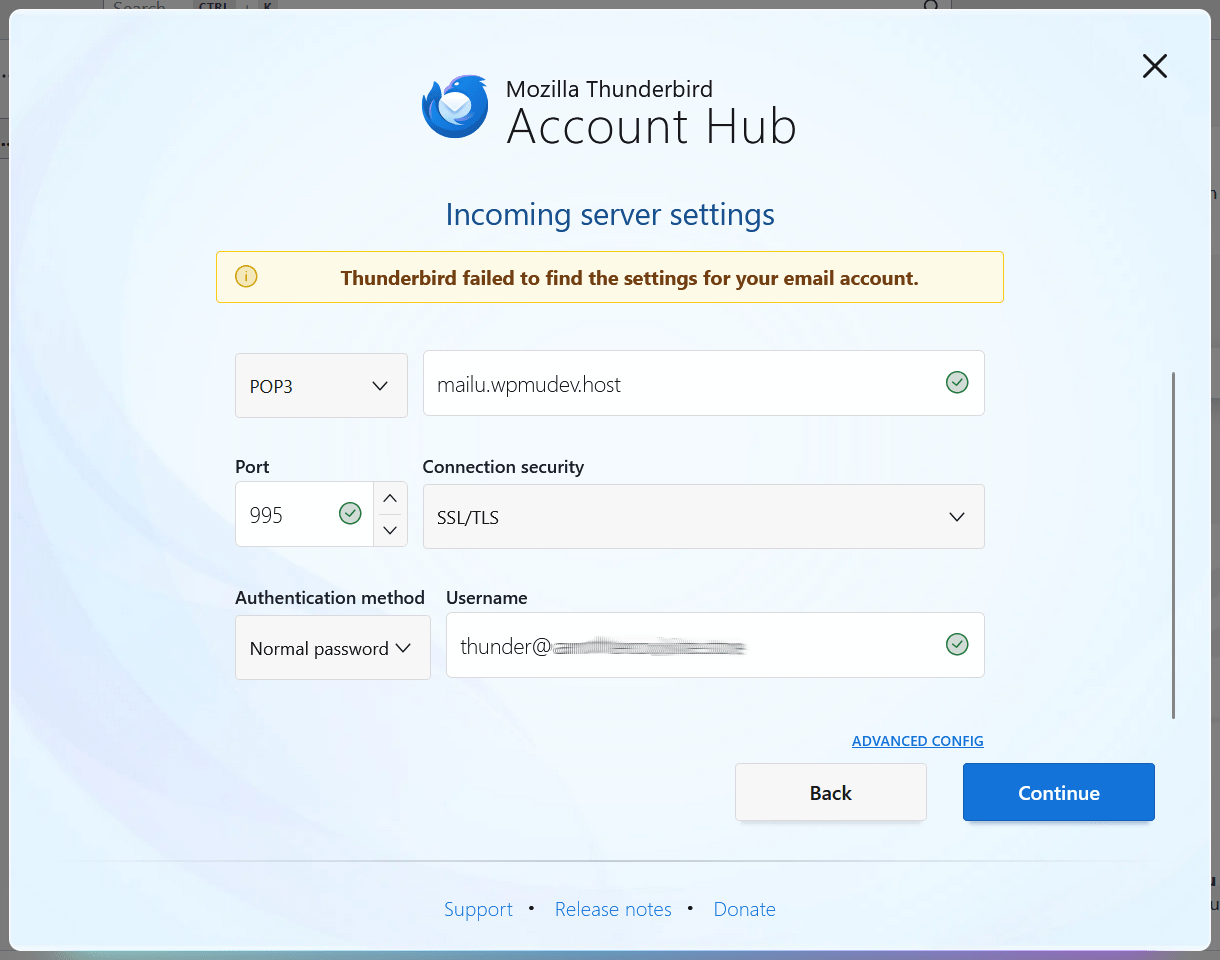The height and width of the screenshot is (960, 1220).
Task: Click the search magnifier icon in the background toolbar
Action: [x=930, y=8]
